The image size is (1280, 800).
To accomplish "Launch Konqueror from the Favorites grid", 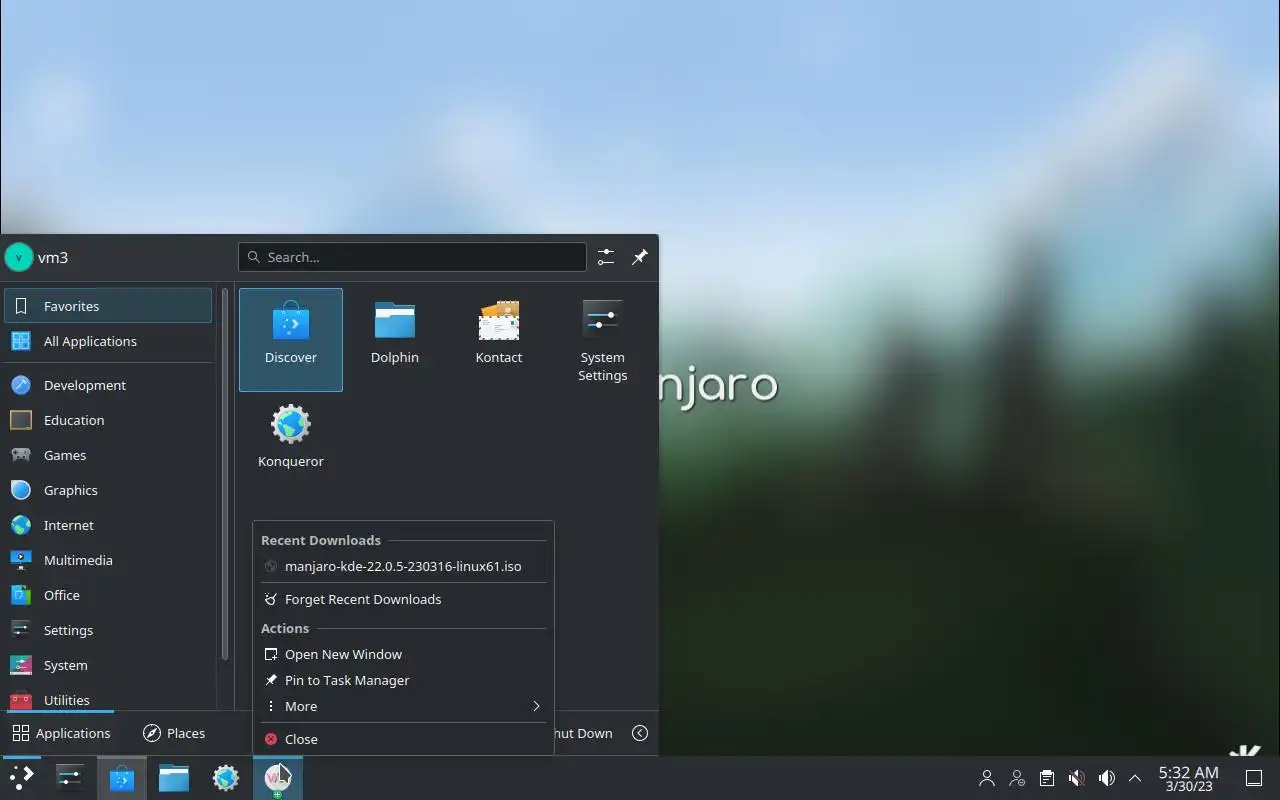I will (291, 437).
